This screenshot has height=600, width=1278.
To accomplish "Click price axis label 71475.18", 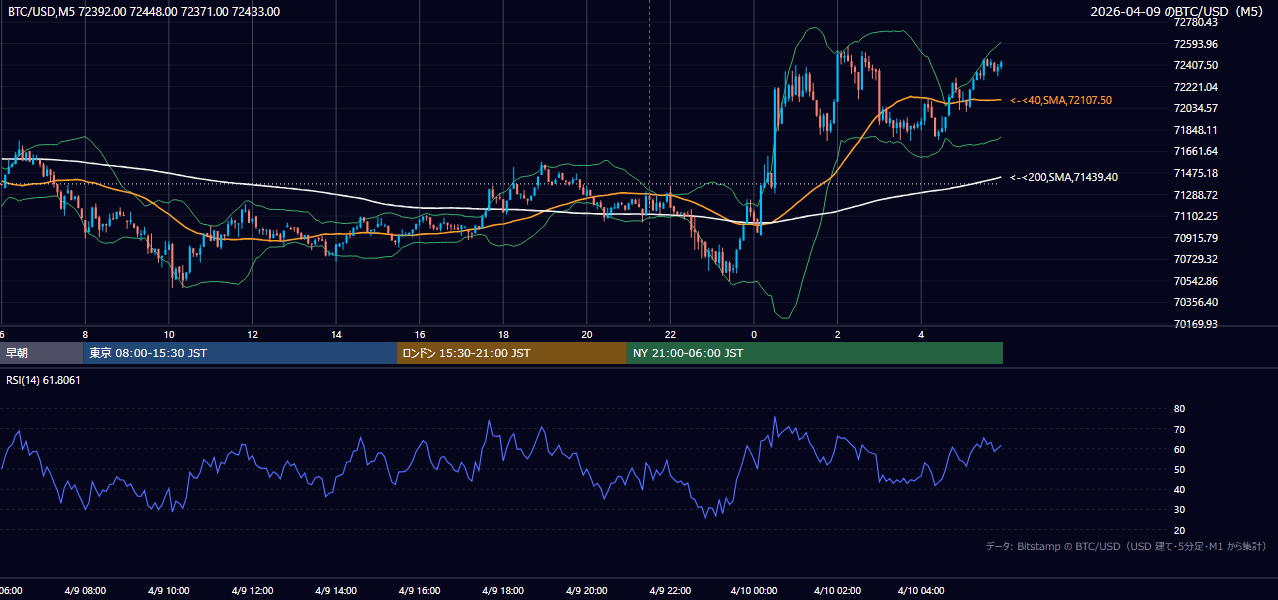I will tap(1195, 173).
